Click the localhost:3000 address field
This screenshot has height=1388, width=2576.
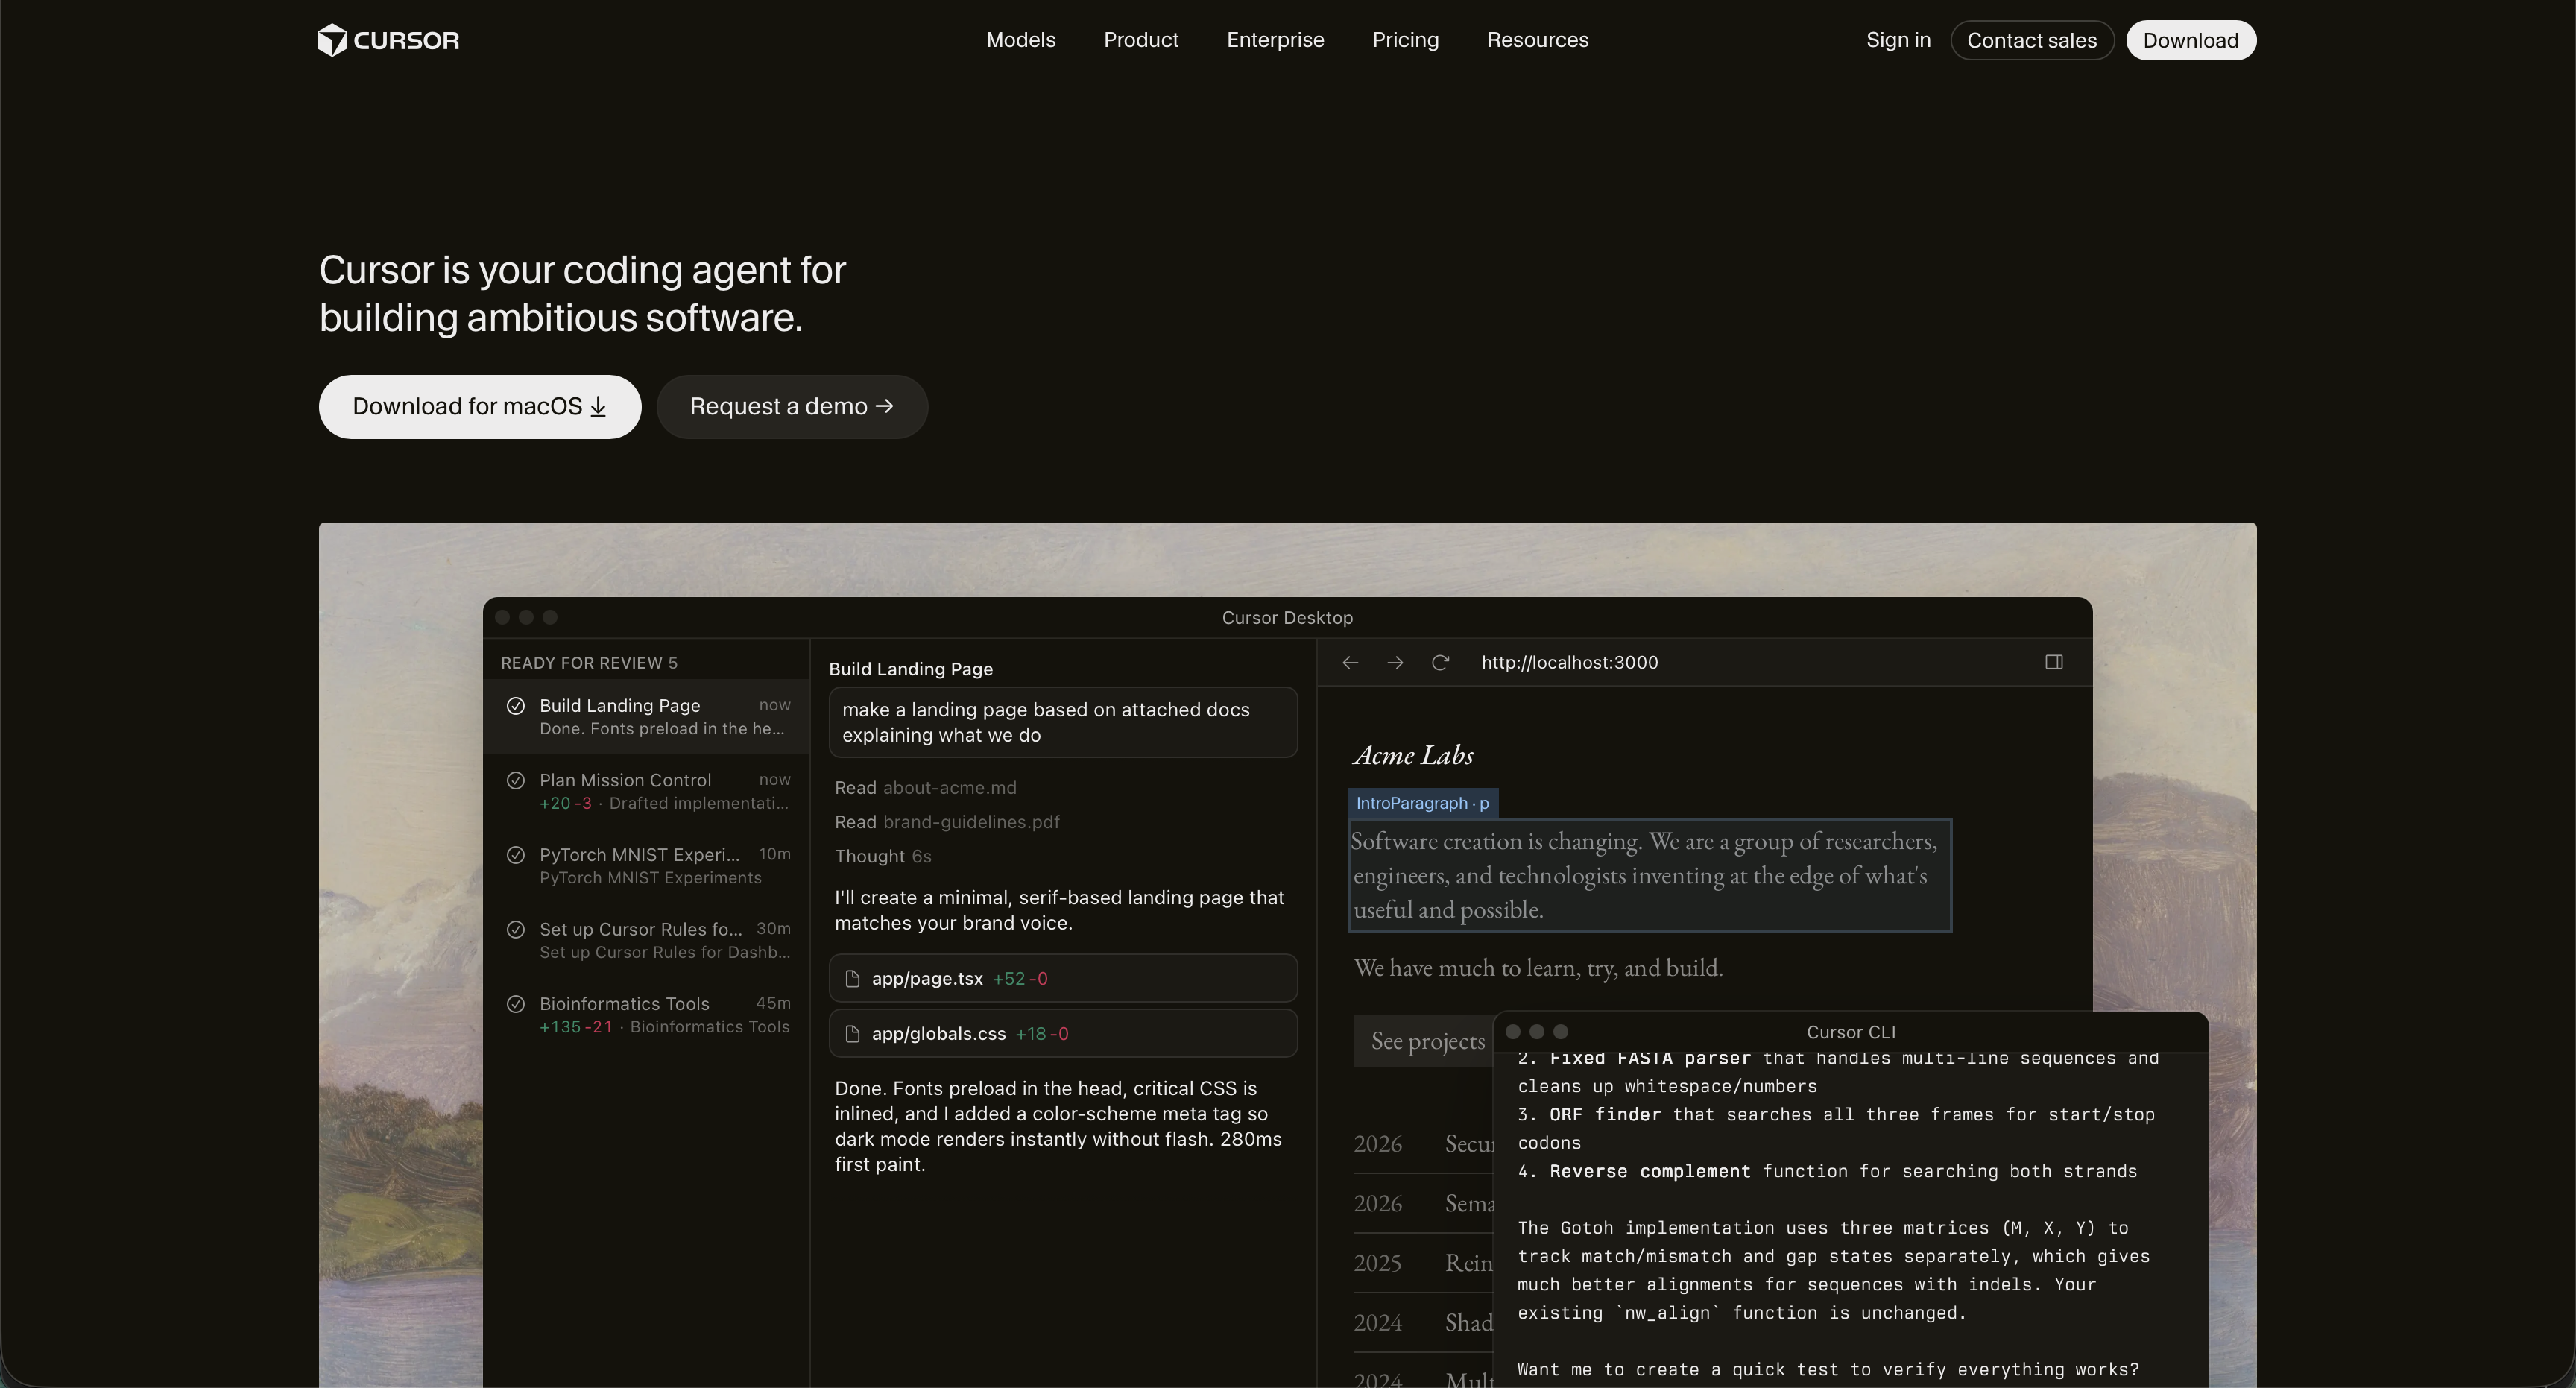[1569, 662]
